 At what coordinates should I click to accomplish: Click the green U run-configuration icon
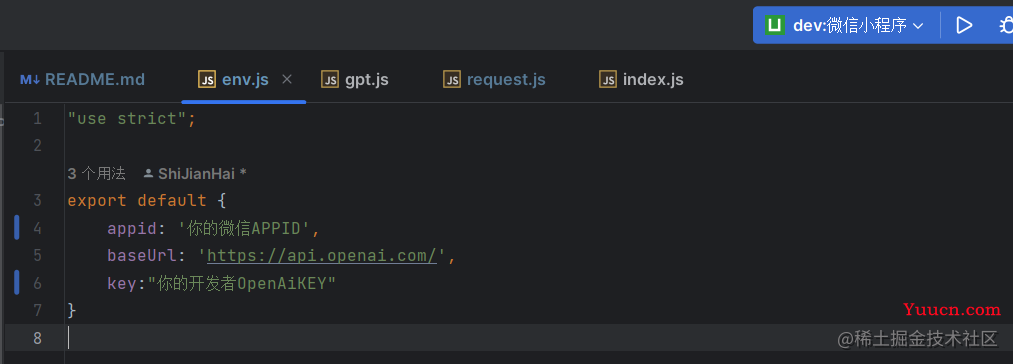coord(775,25)
